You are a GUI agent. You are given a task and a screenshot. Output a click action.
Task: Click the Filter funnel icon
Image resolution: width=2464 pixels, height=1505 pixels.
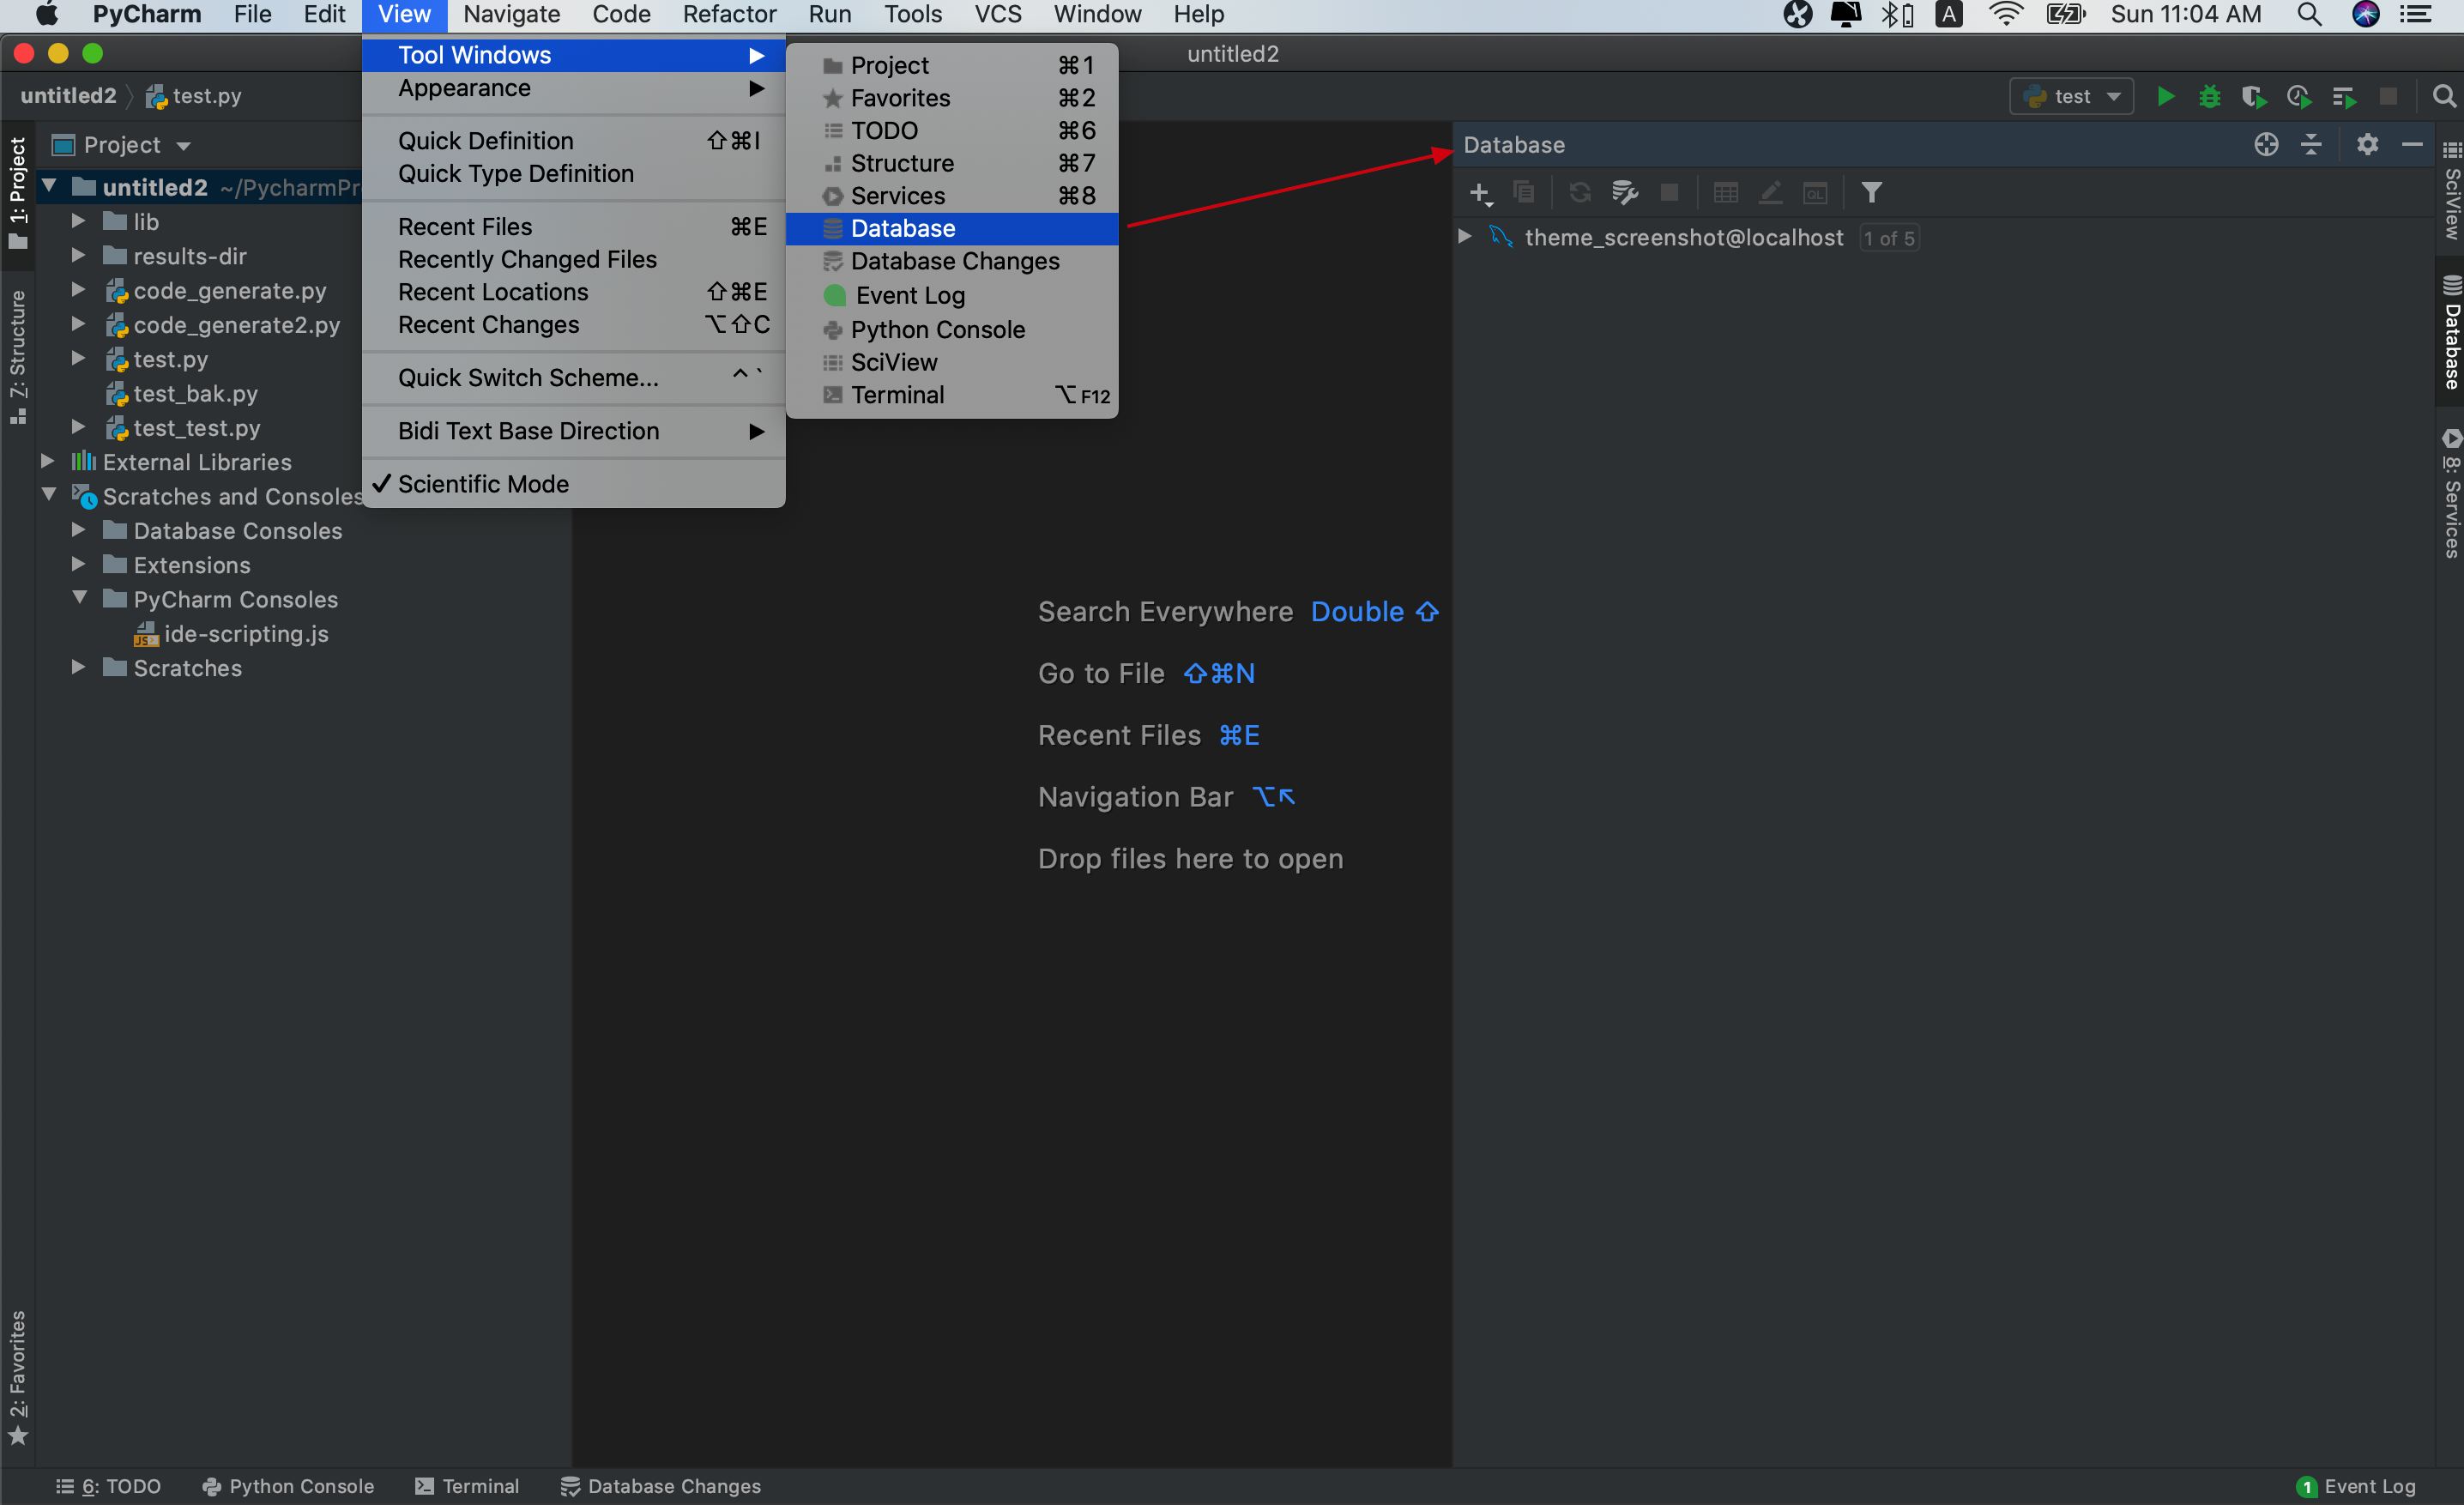[x=1871, y=192]
